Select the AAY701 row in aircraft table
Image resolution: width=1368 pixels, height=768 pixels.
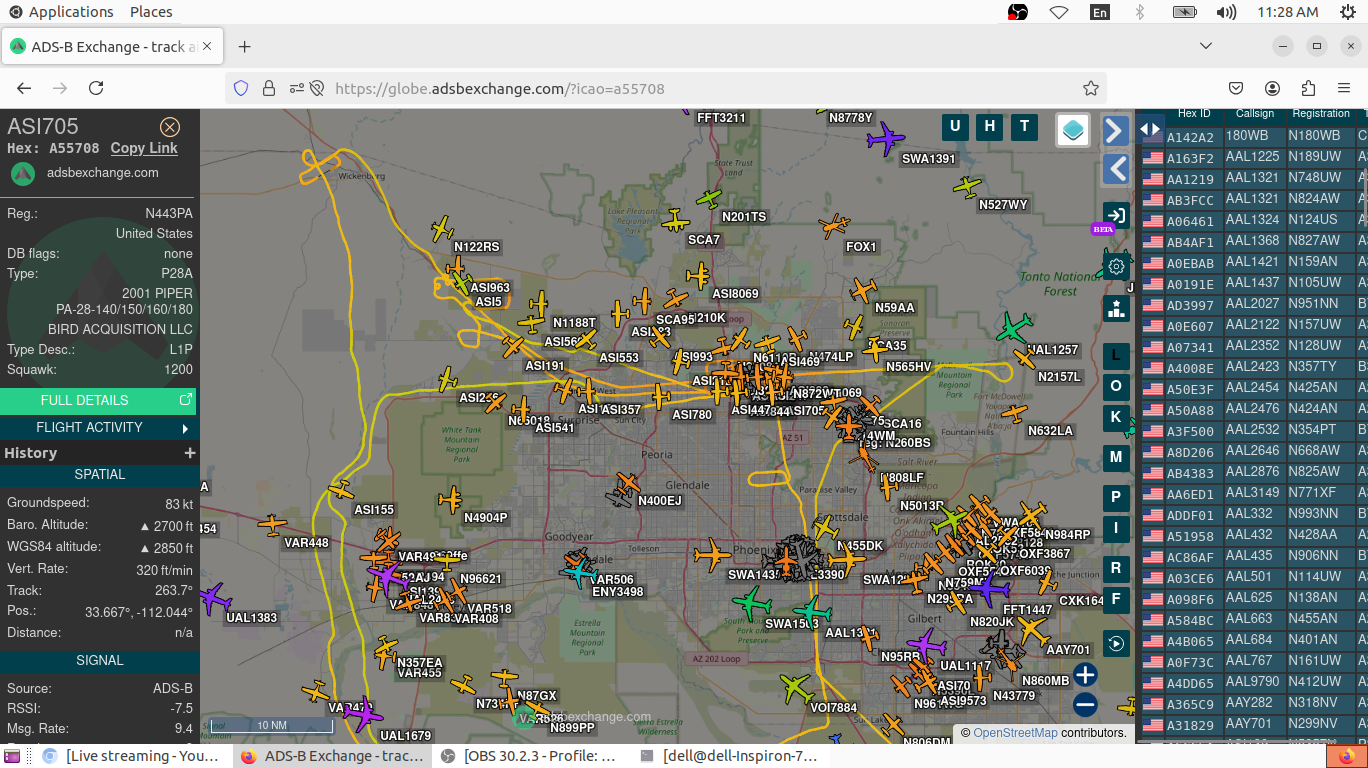tap(1254, 724)
